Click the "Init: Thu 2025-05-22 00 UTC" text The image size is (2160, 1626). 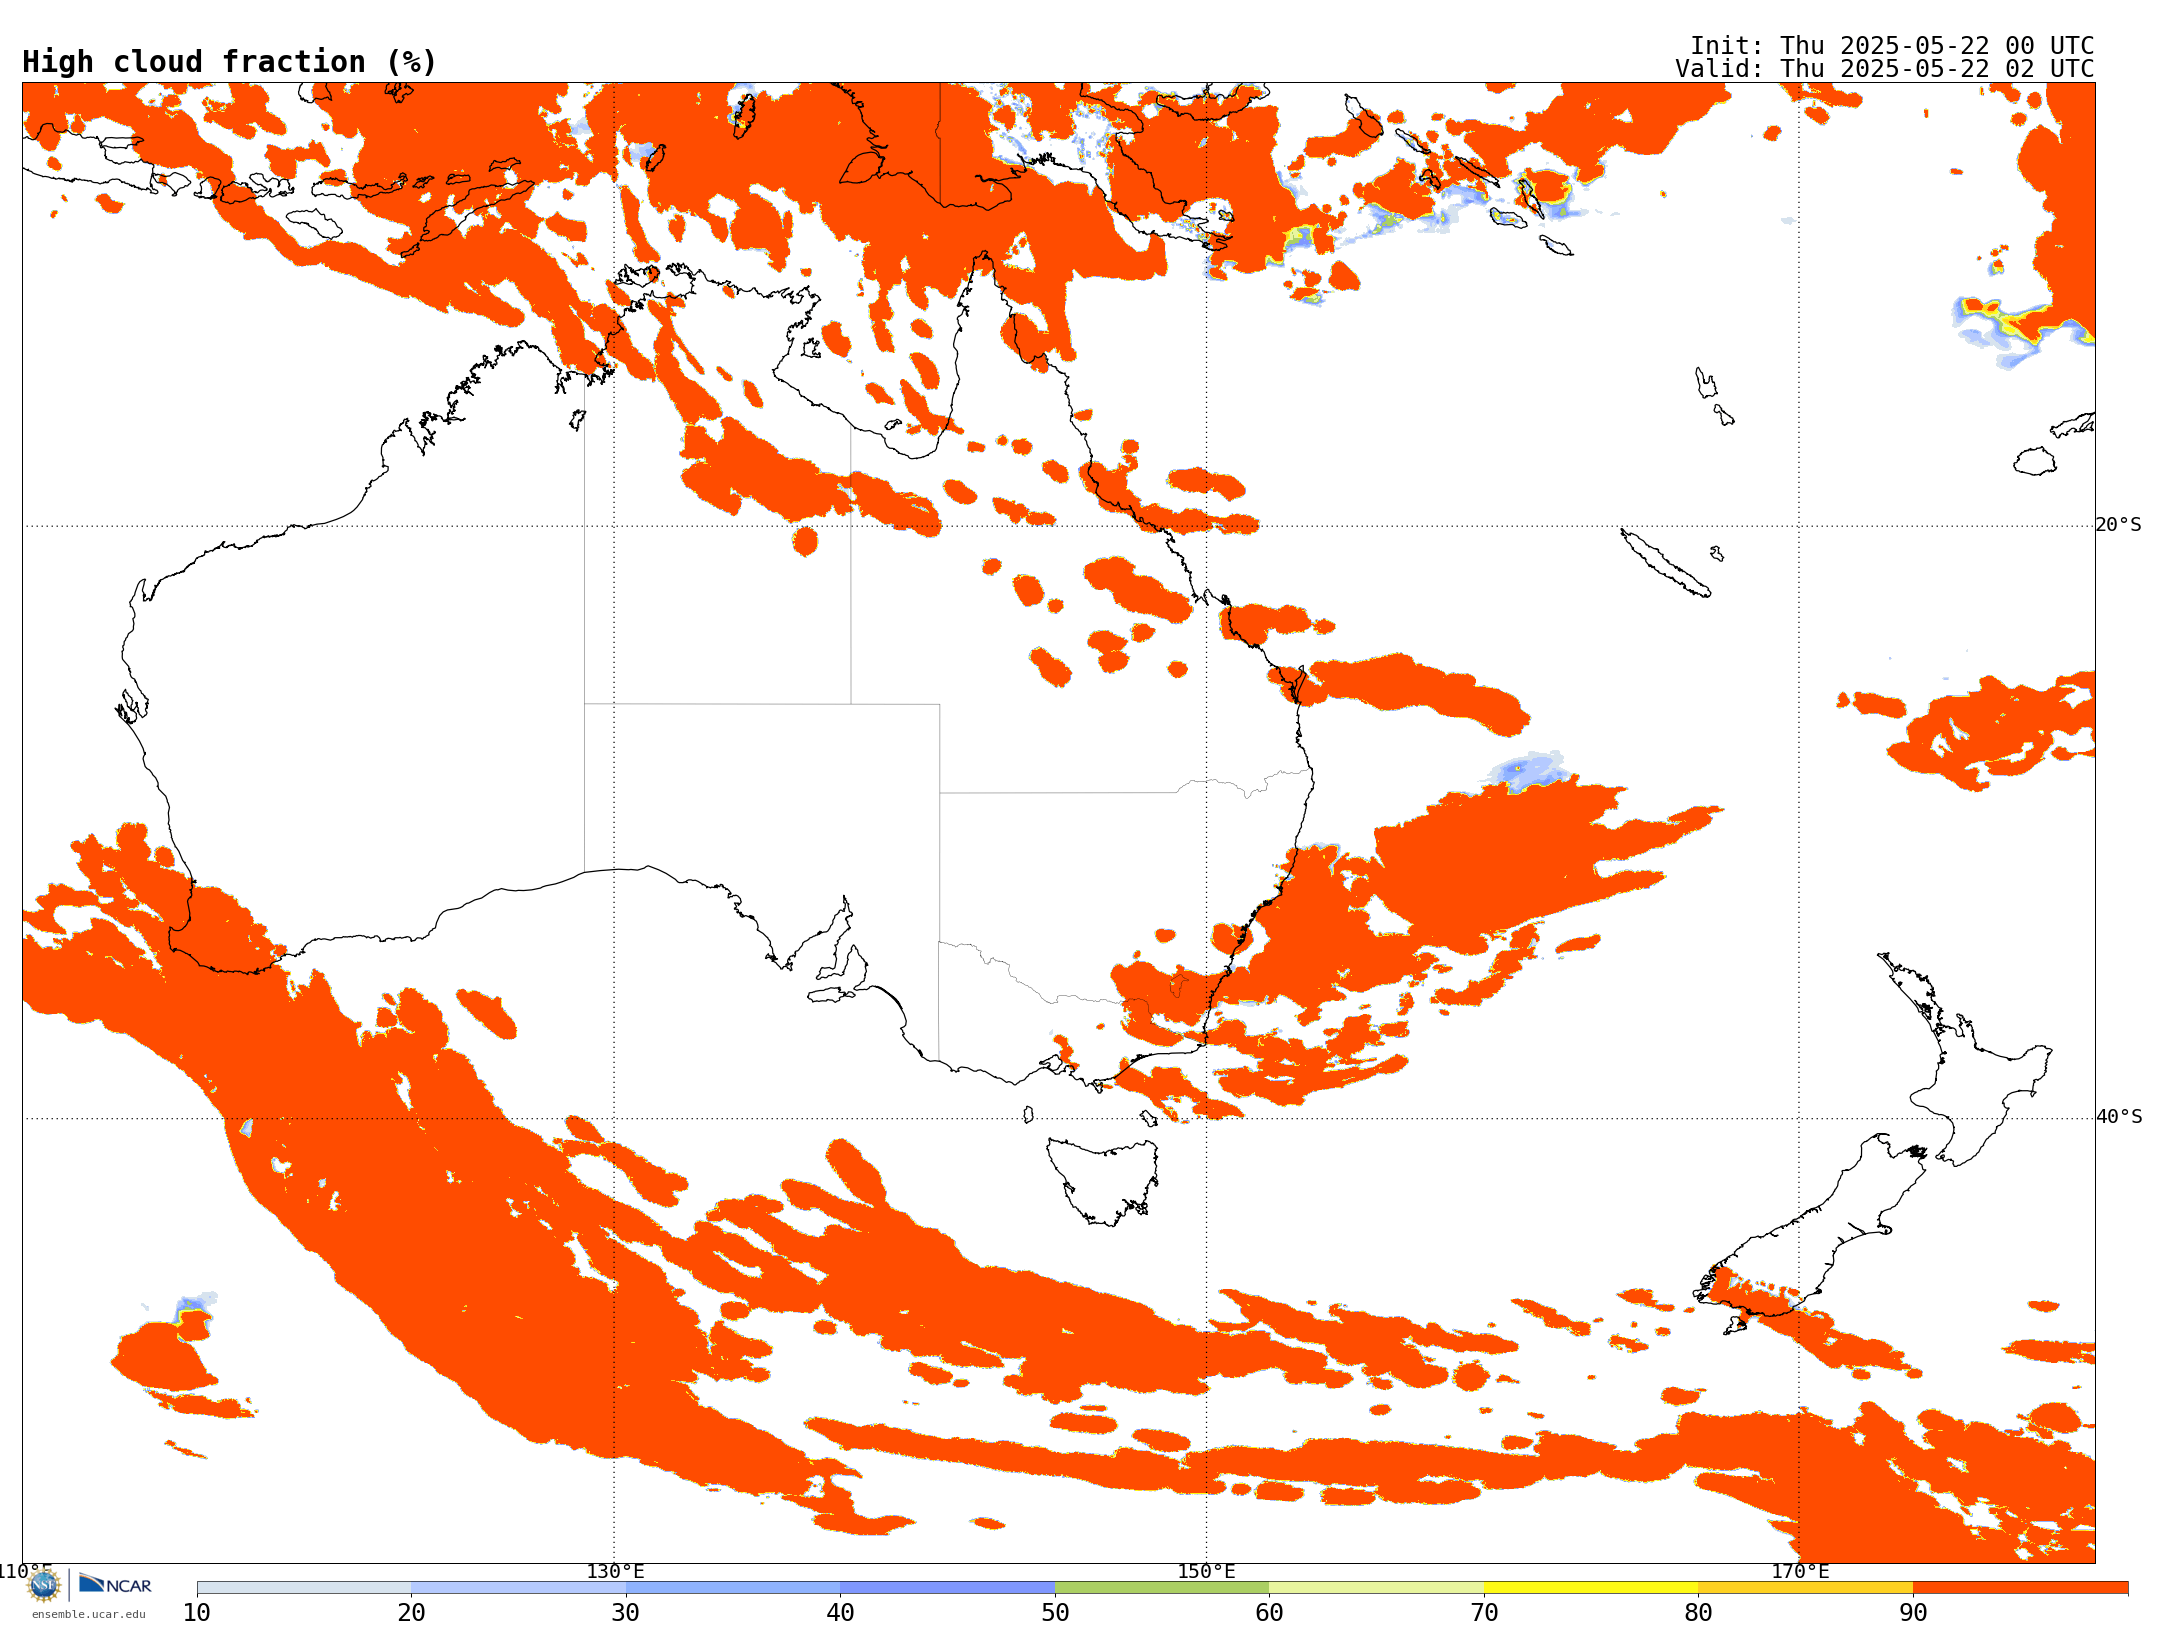click(1892, 46)
